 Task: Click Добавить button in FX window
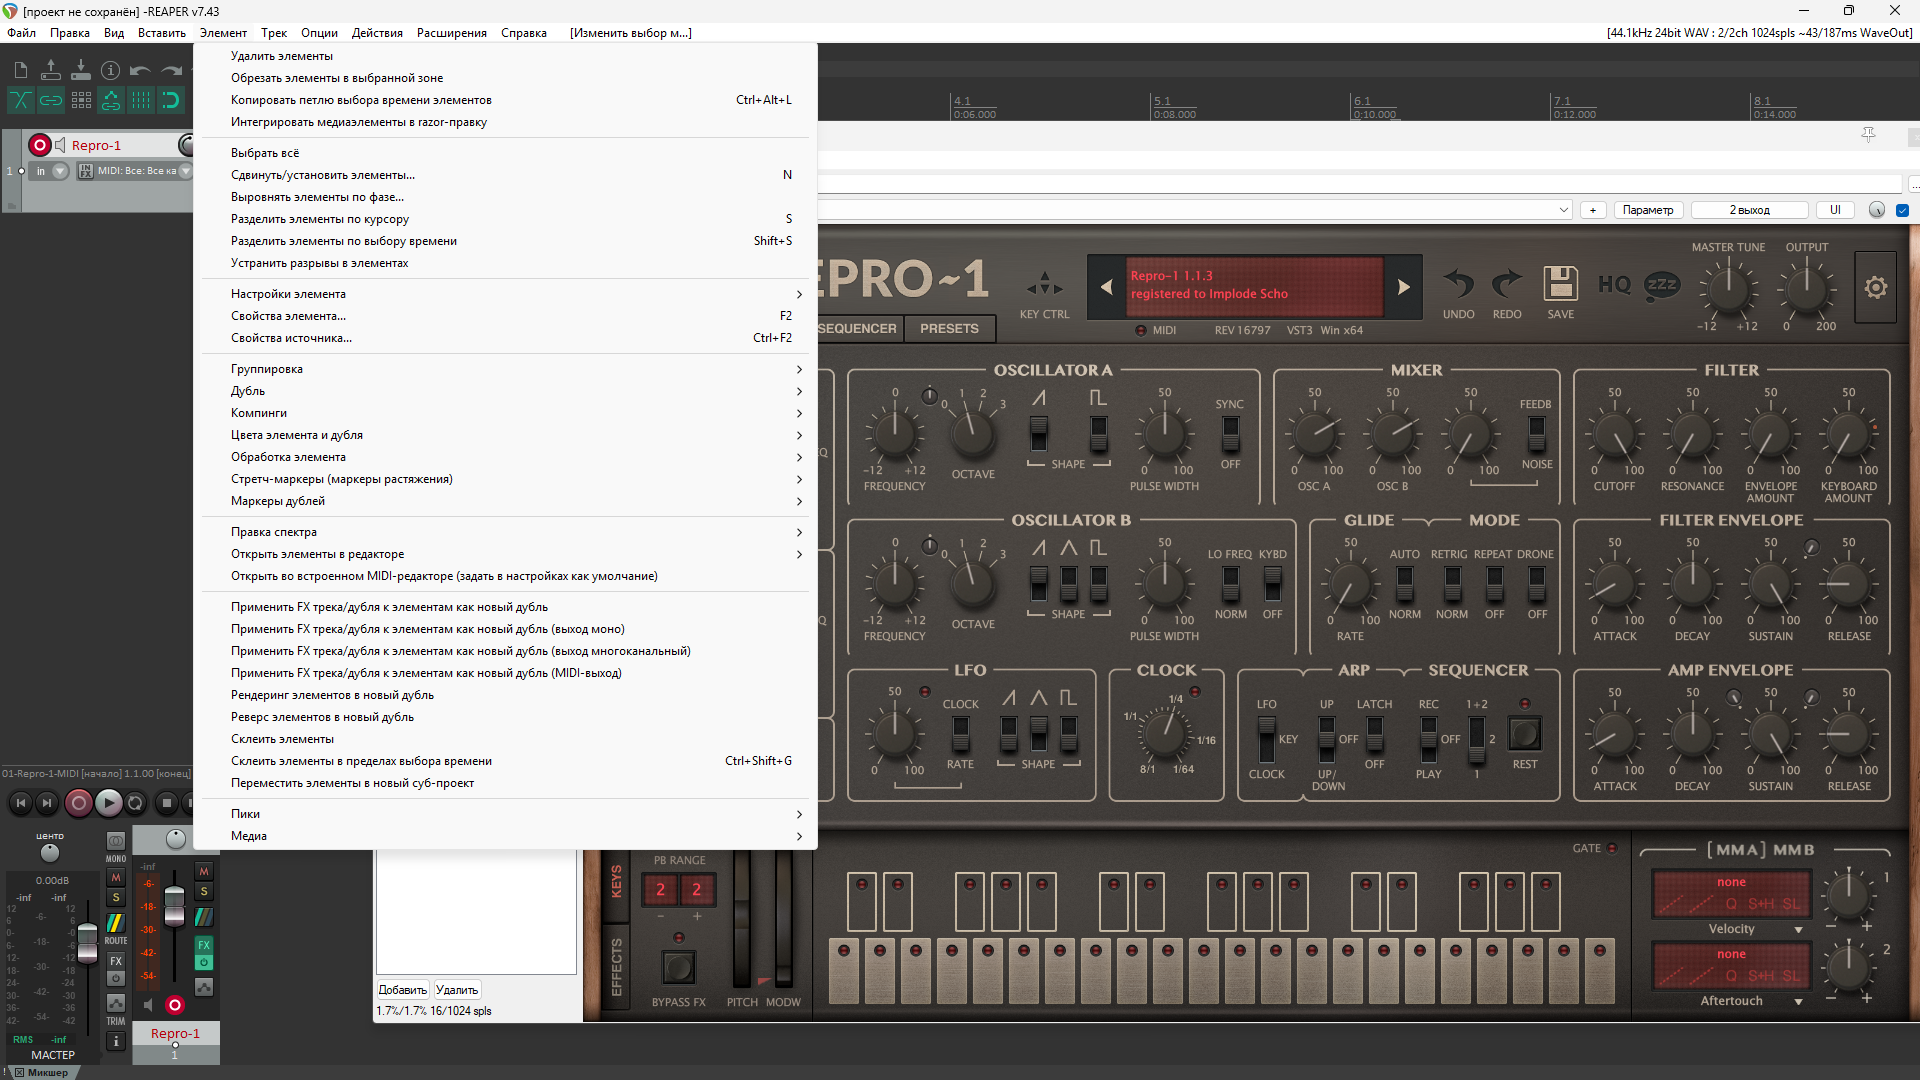point(403,990)
